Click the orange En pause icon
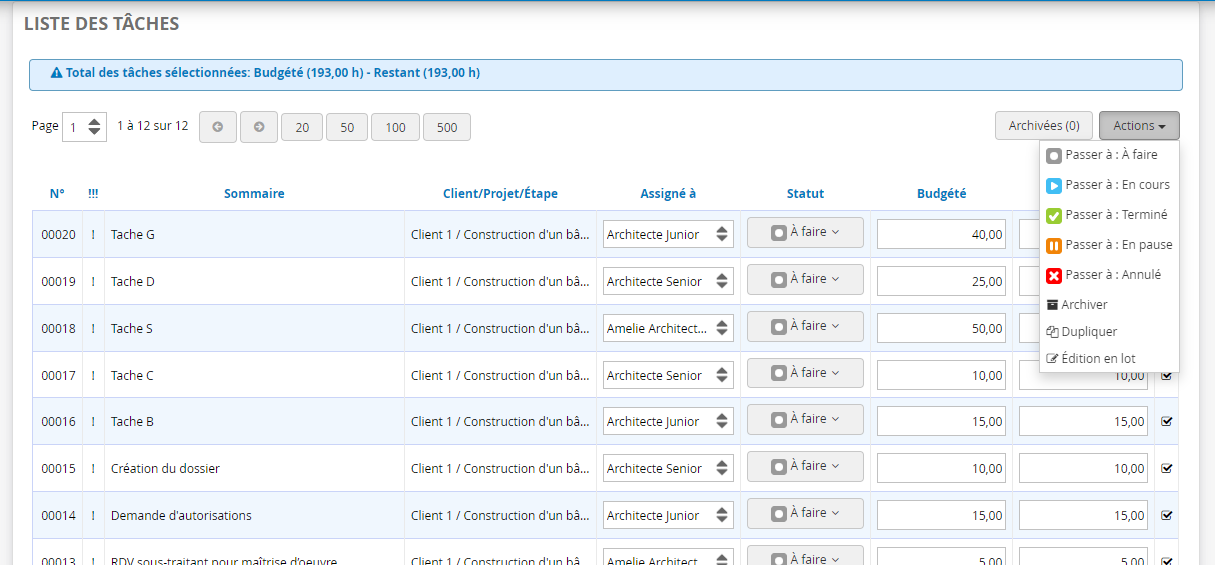This screenshot has width=1215, height=565. click(1054, 246)
